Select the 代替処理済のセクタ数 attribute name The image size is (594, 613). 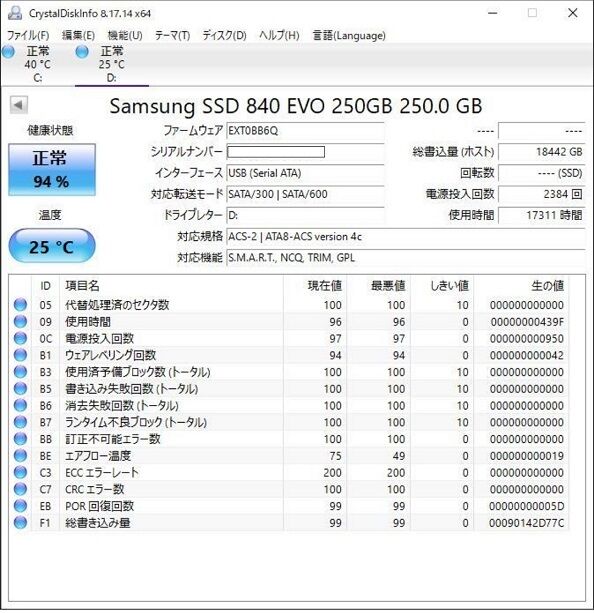coord(117,305)
